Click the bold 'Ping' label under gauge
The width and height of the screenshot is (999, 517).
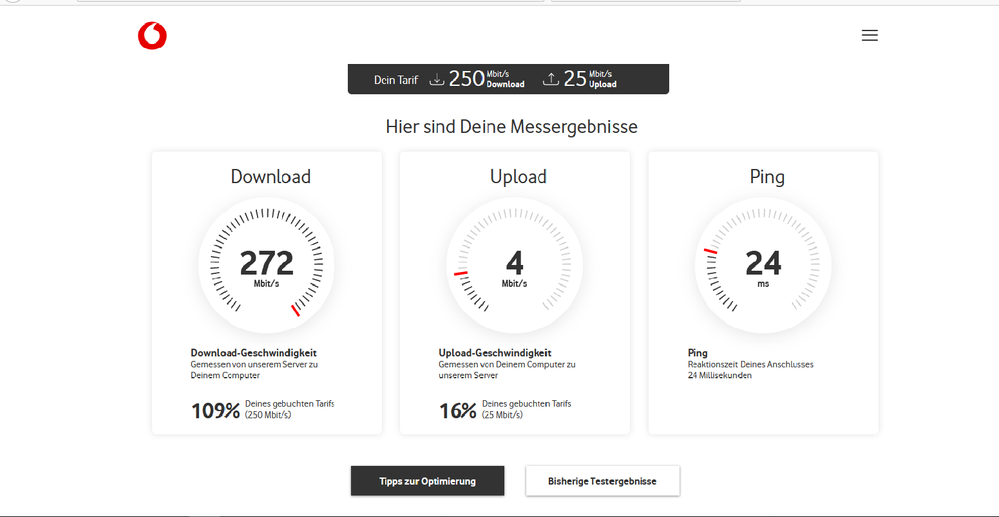698,353
